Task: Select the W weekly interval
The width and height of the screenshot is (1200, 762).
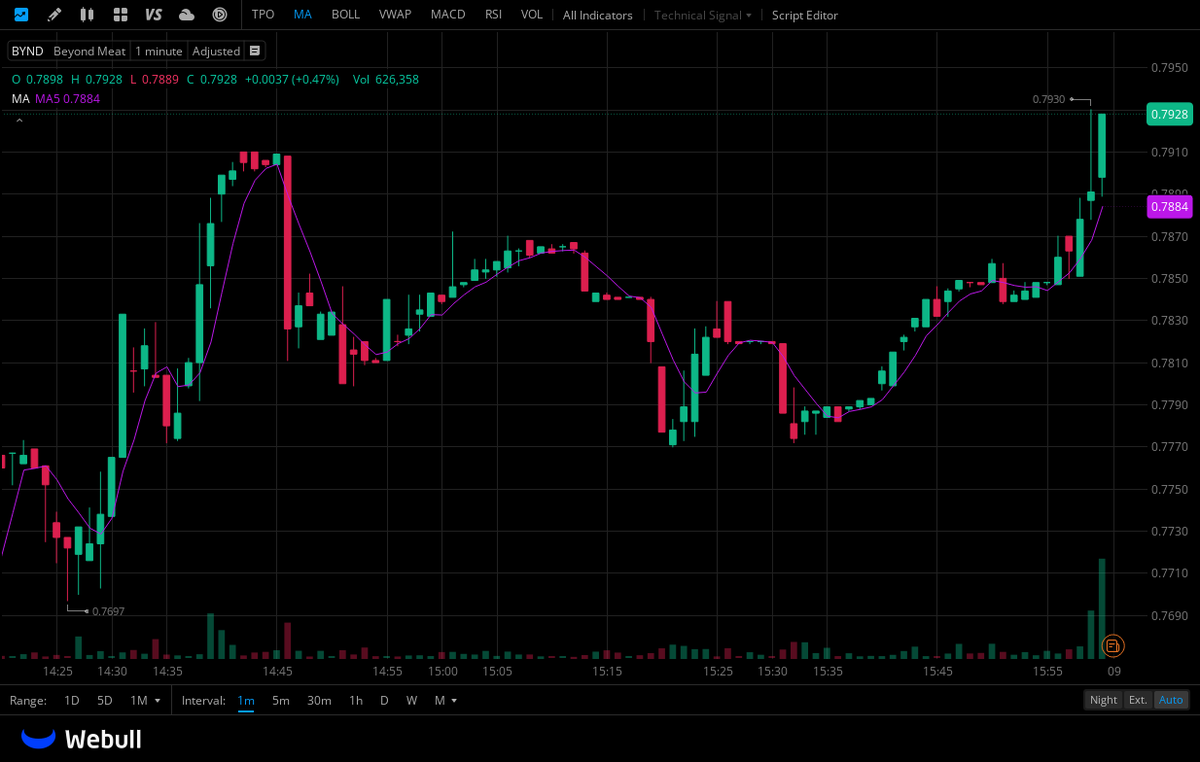Action: [x=411, y=700]
